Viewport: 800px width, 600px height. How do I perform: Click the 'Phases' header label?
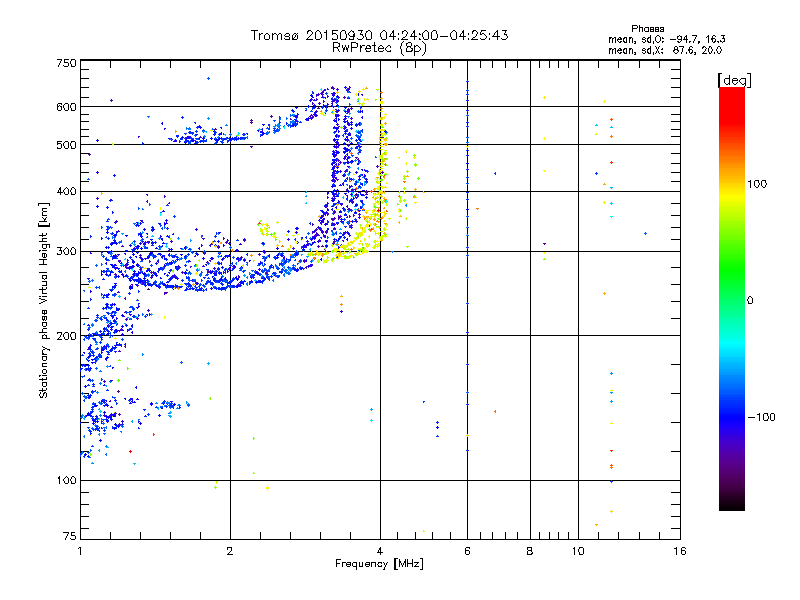coord(647,29)
